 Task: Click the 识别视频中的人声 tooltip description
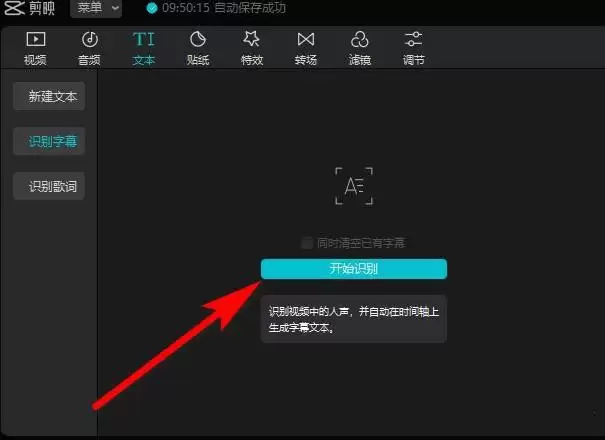click(x=353, y=319)
